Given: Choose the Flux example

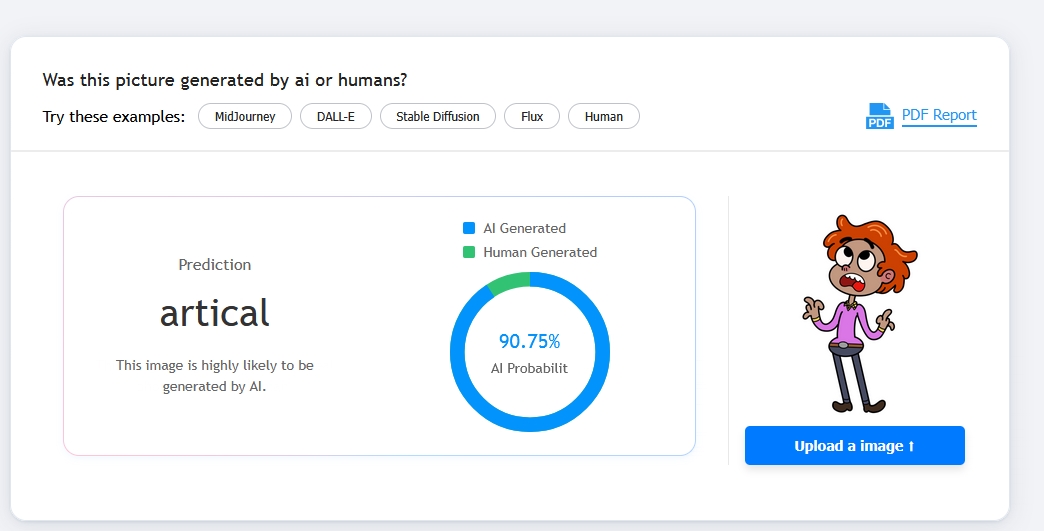Looking at the screenshot, I should click(532, 116).
